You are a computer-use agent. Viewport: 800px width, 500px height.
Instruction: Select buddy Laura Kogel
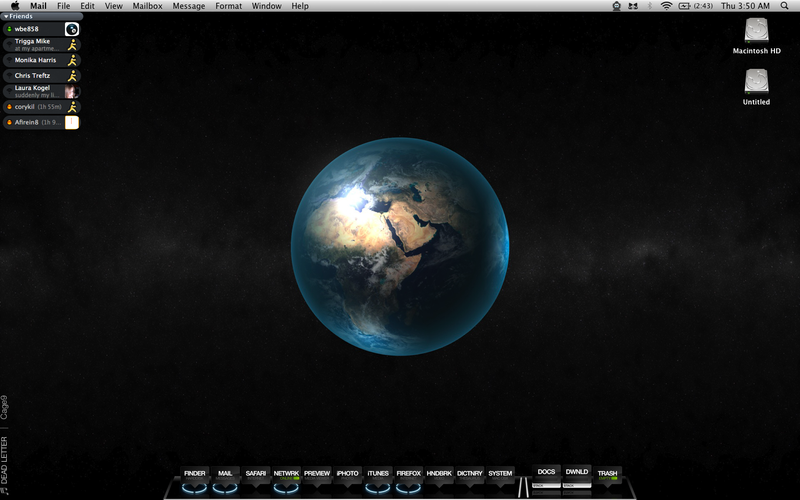pos(41,91)
